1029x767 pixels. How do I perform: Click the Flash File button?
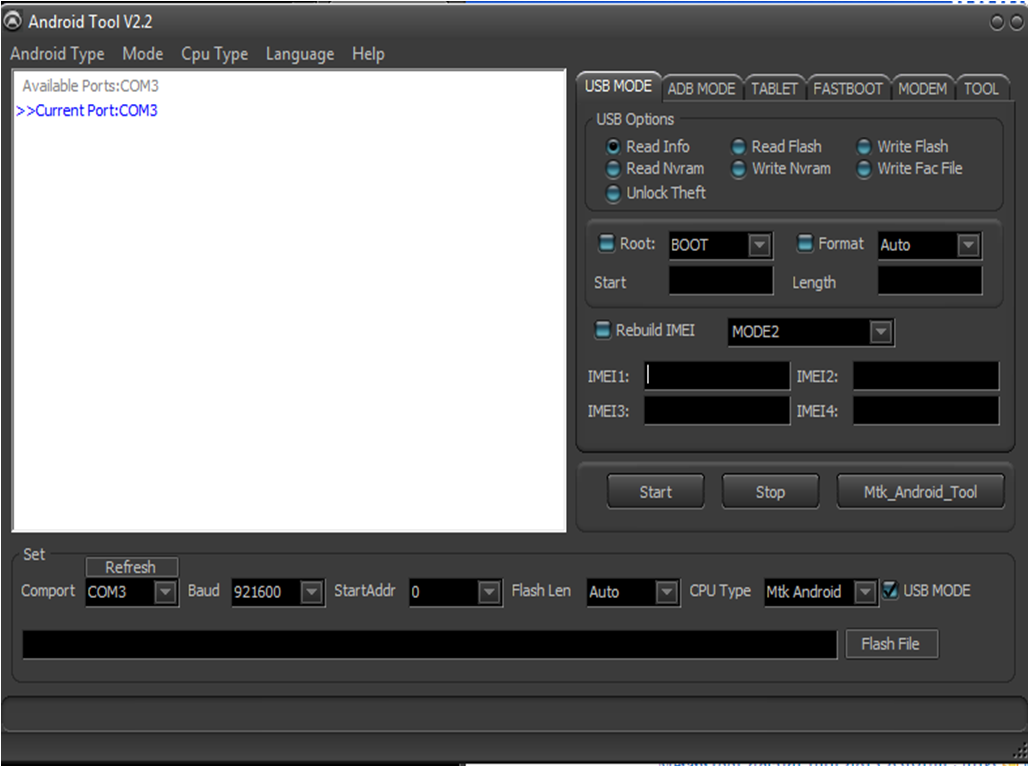coord(891,644)
